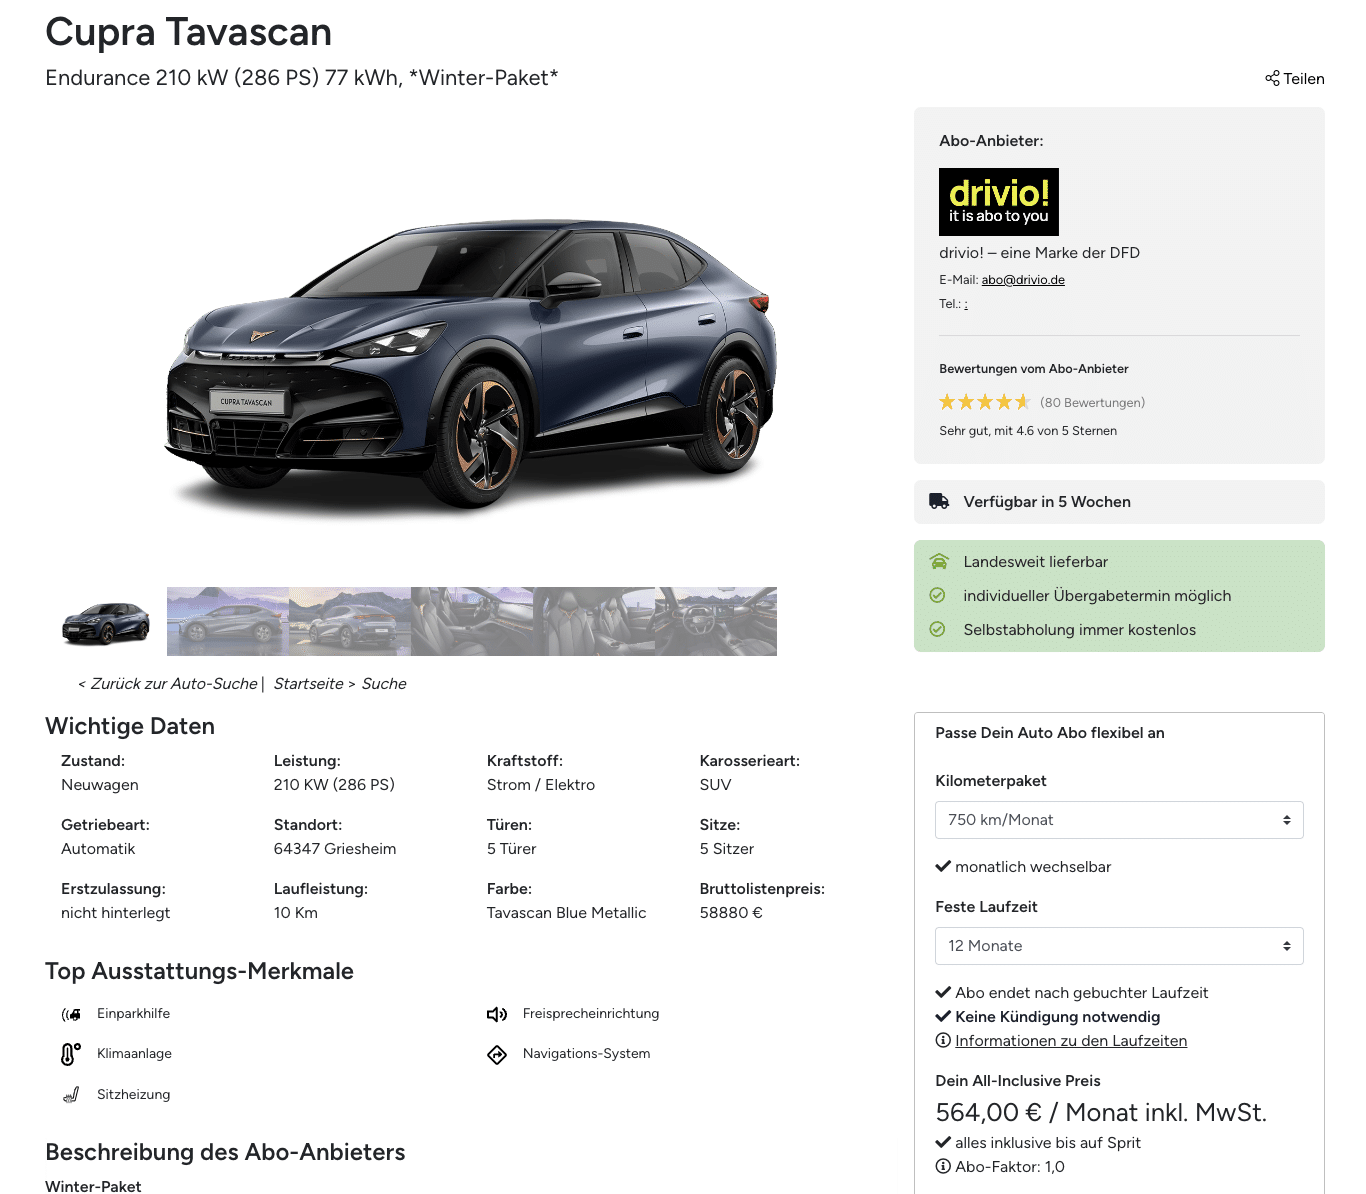Image resolution: width=1366 pixels, height=1194 pixels.
Task: Select the first thumbnail of blue car front
Action: point(106,622)
